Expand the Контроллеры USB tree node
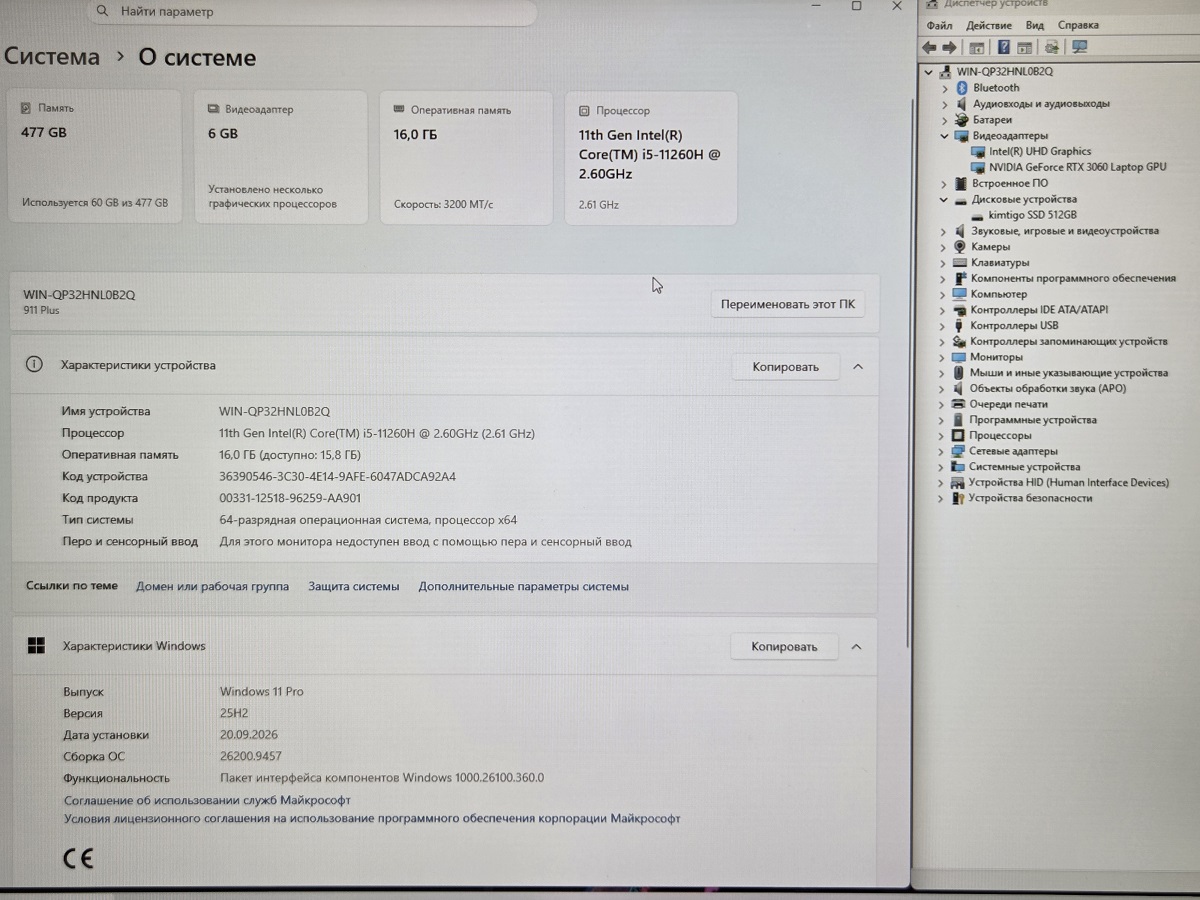 [943, 325]
